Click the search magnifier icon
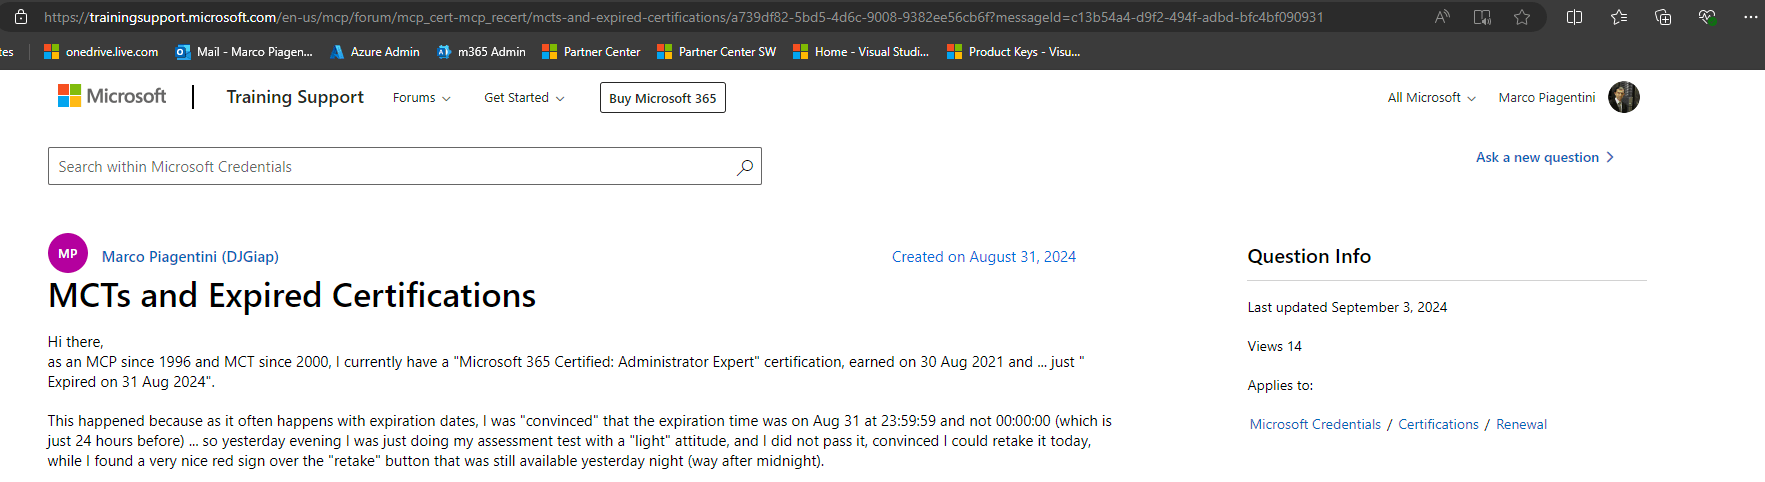This screenshot has height=482, width=1765. 744,167
